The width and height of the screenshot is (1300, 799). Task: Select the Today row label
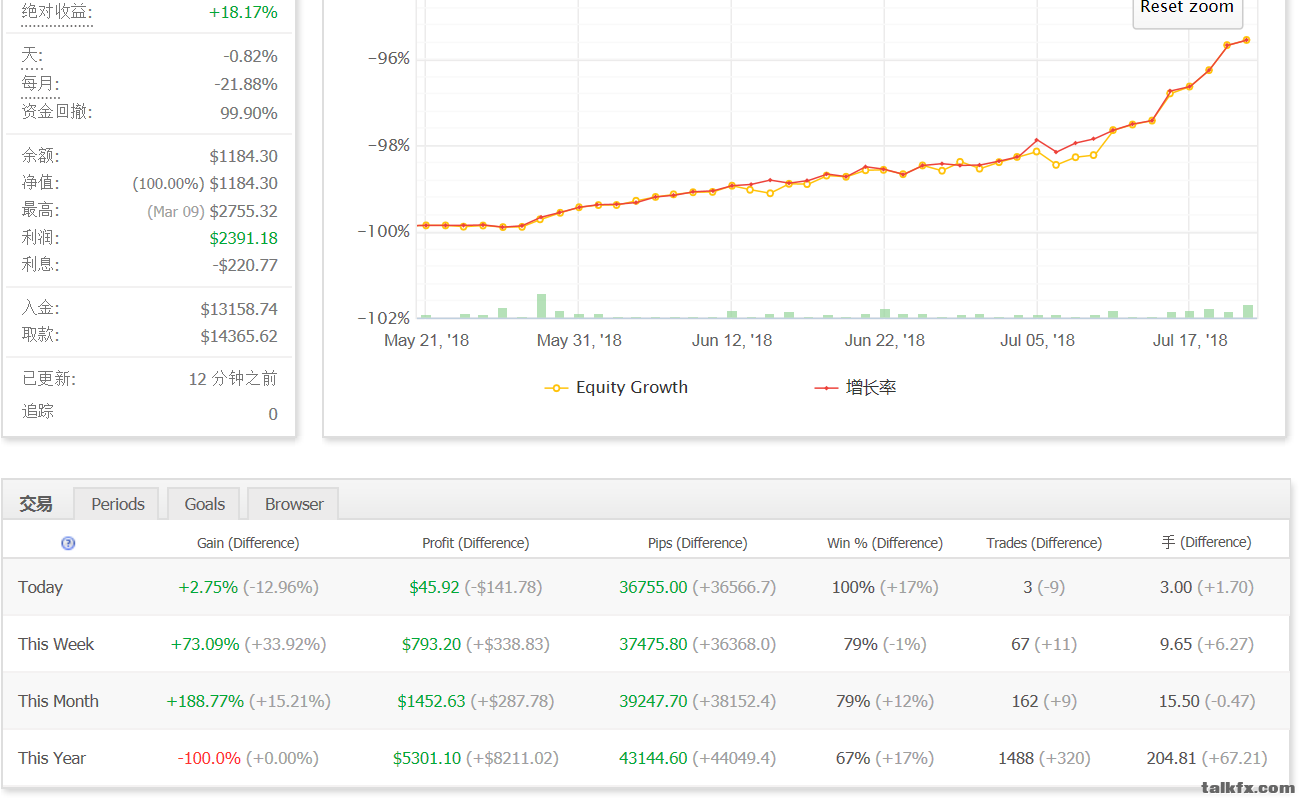(x=40, y=587)
